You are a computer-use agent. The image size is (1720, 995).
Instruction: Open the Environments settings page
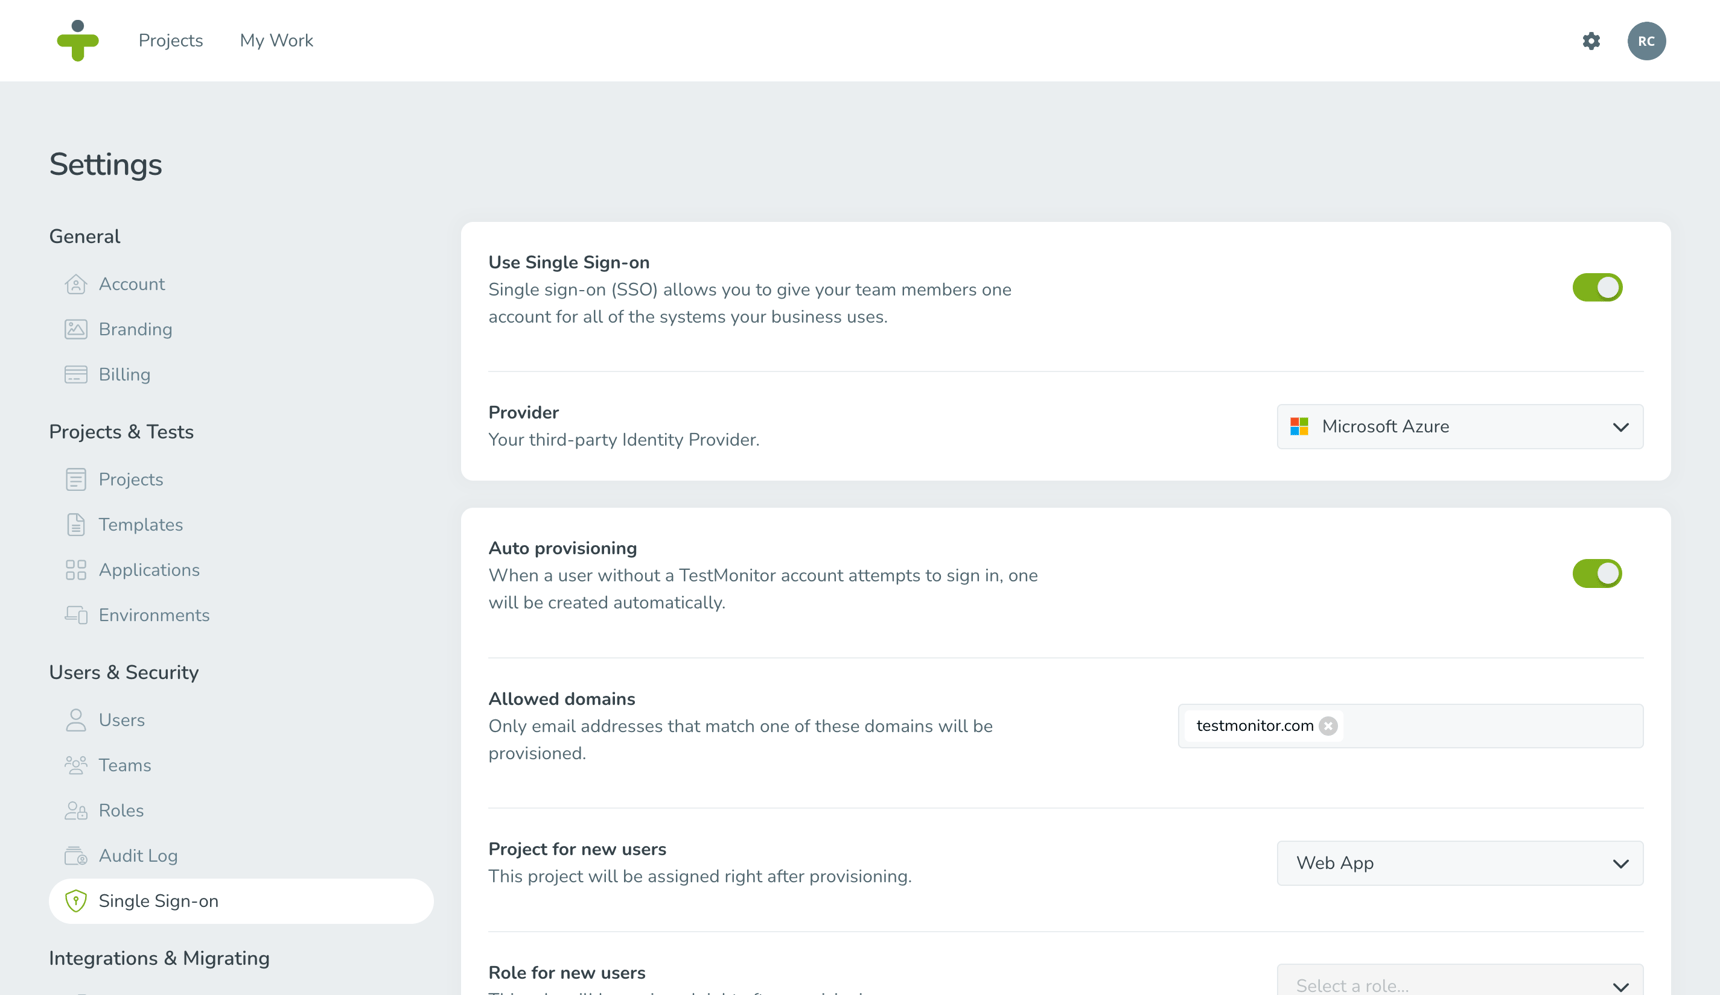pos(153,615)
